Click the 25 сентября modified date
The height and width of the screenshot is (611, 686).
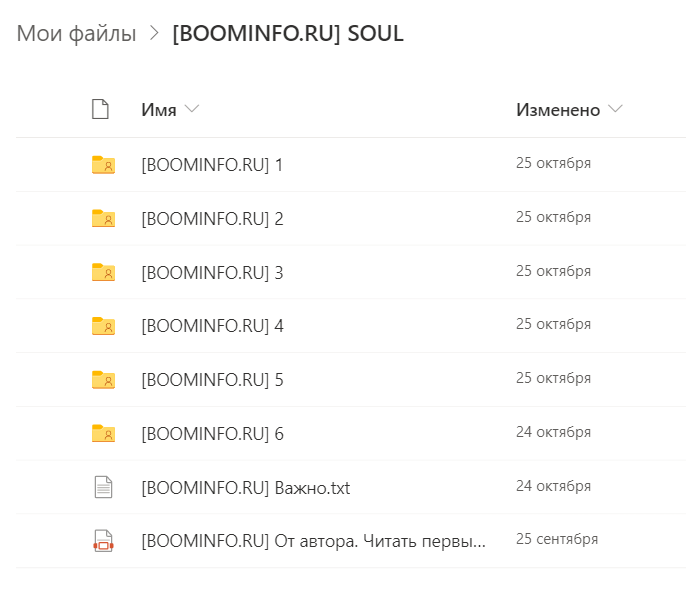(556, 539)
